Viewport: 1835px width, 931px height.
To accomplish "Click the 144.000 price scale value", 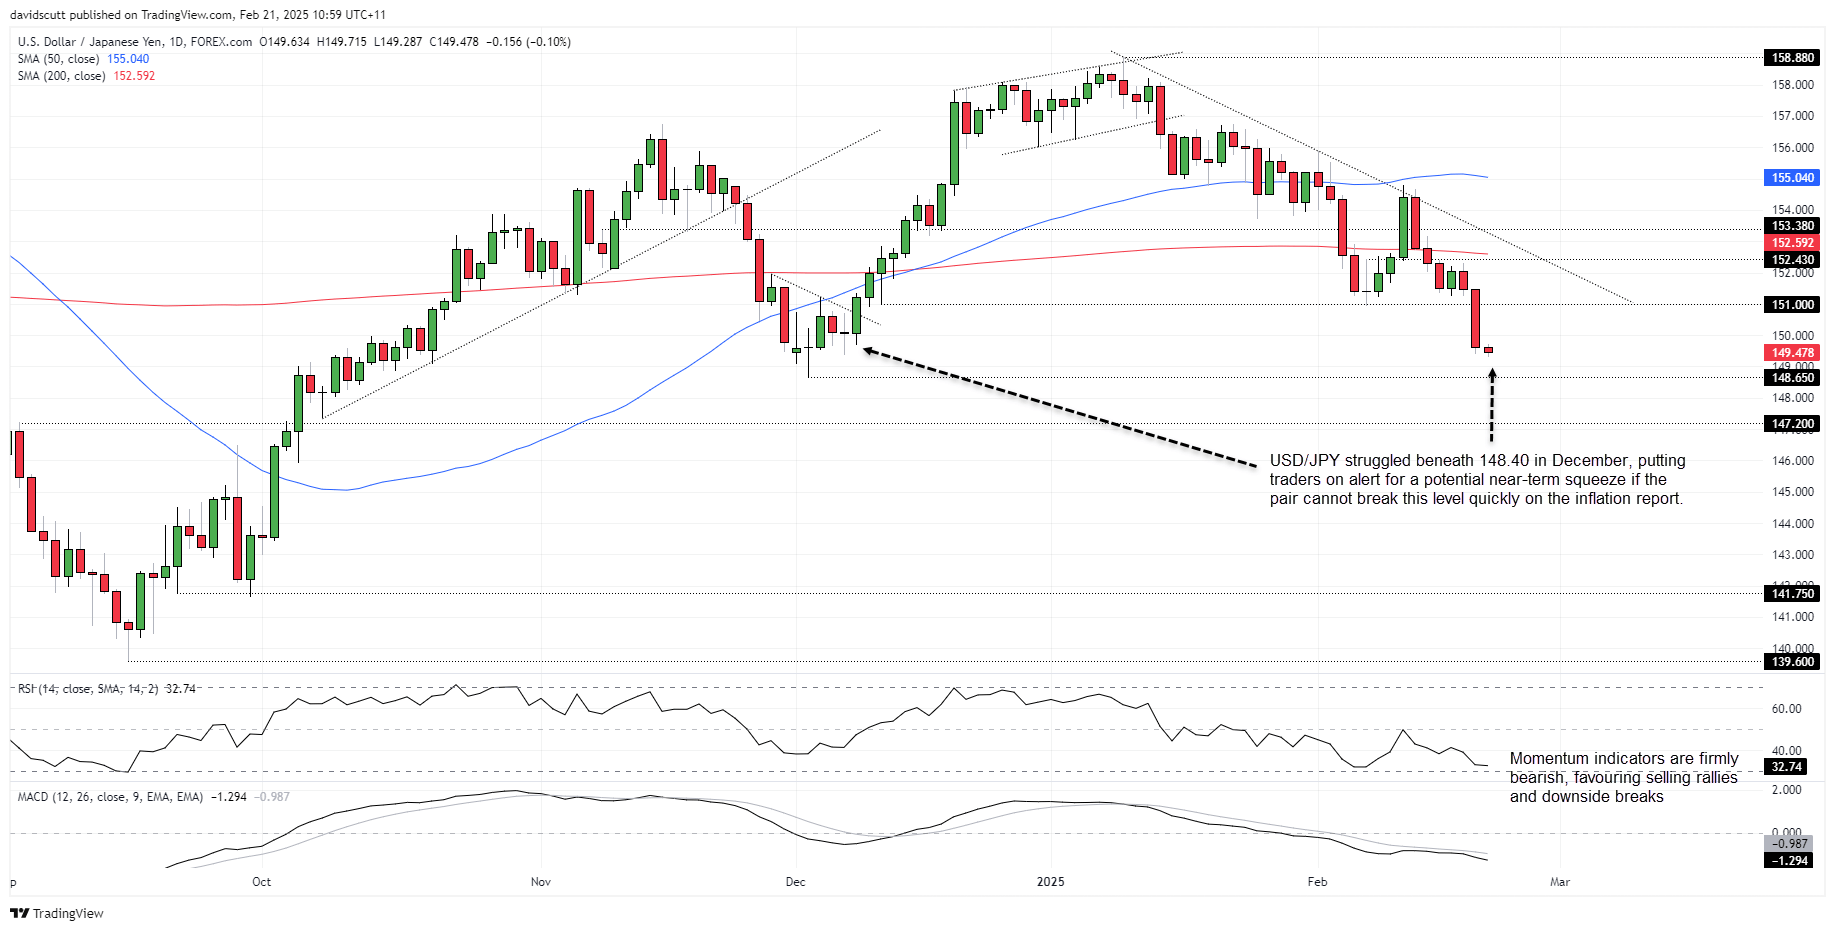I will coord(1793,524).
